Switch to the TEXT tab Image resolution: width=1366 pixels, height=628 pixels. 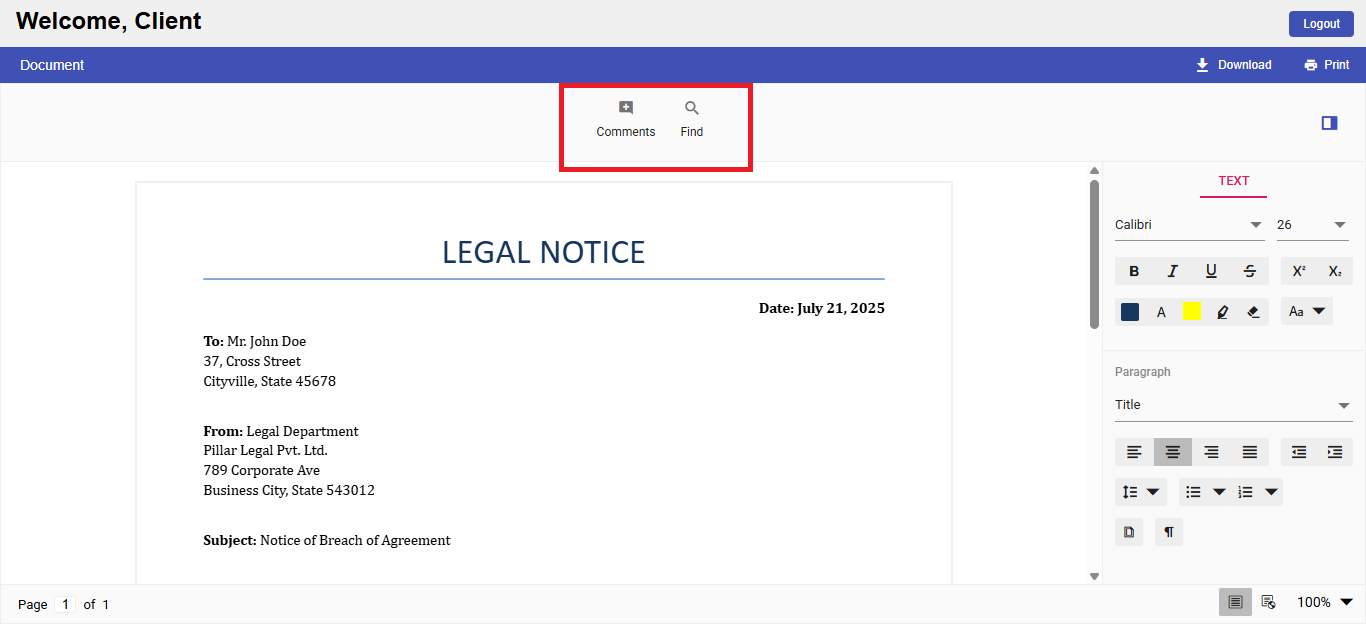[x=1233, y=181]
